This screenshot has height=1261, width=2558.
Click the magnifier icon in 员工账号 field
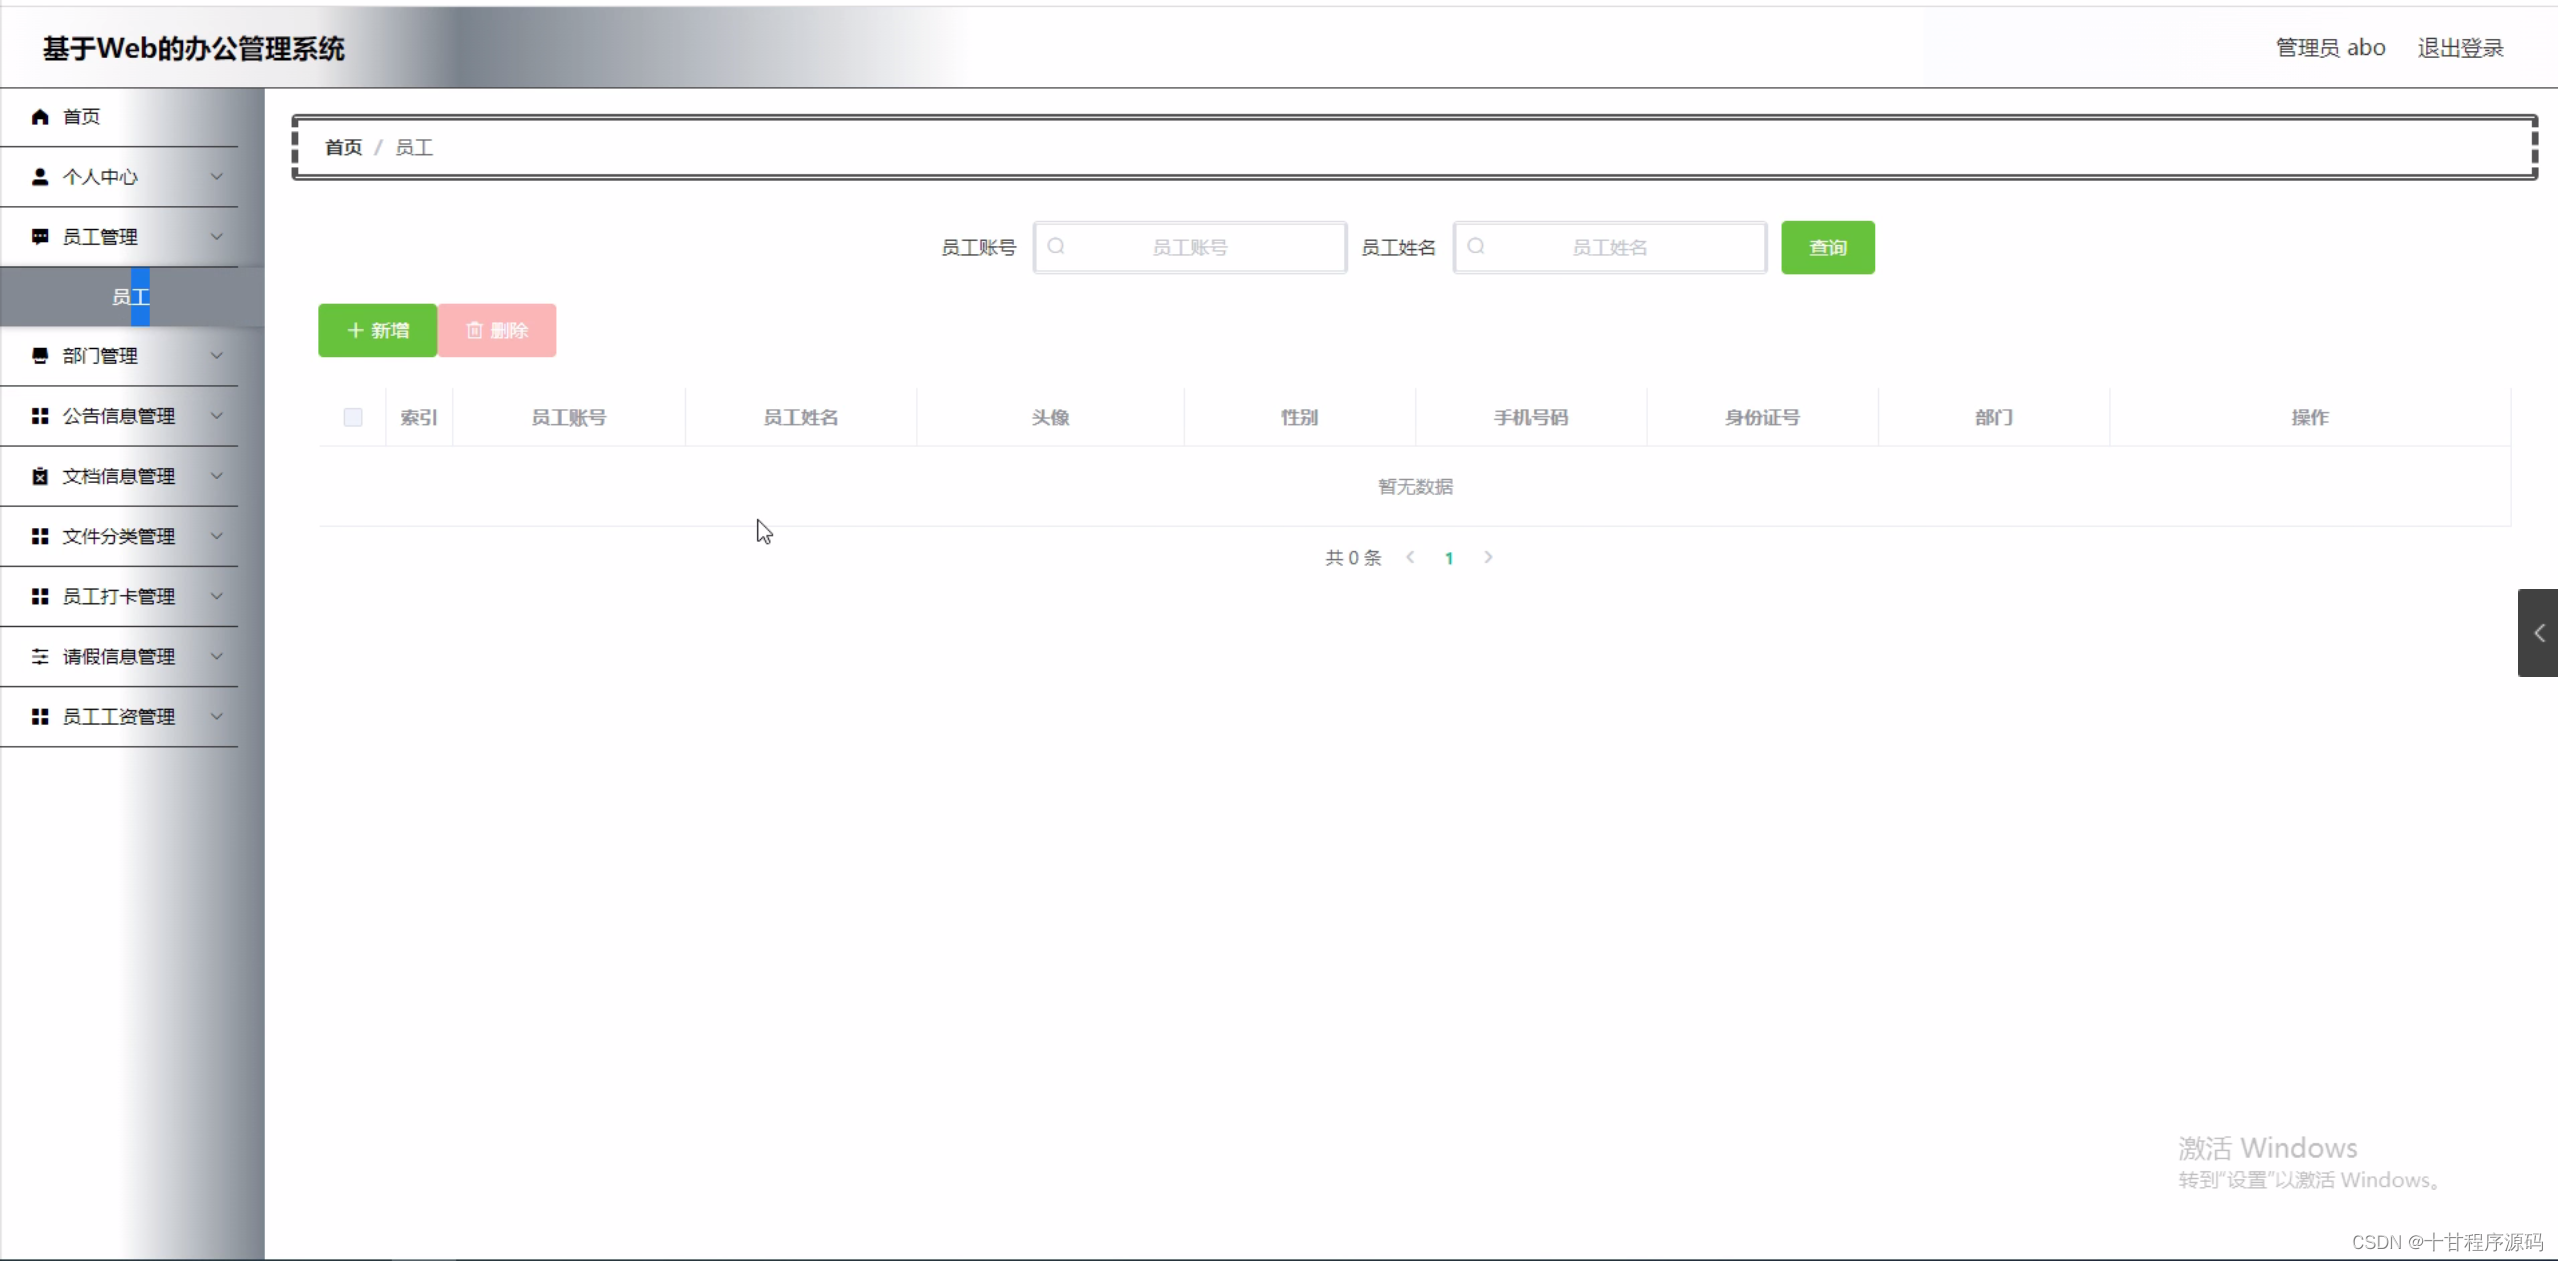[x=1057, y=247]
